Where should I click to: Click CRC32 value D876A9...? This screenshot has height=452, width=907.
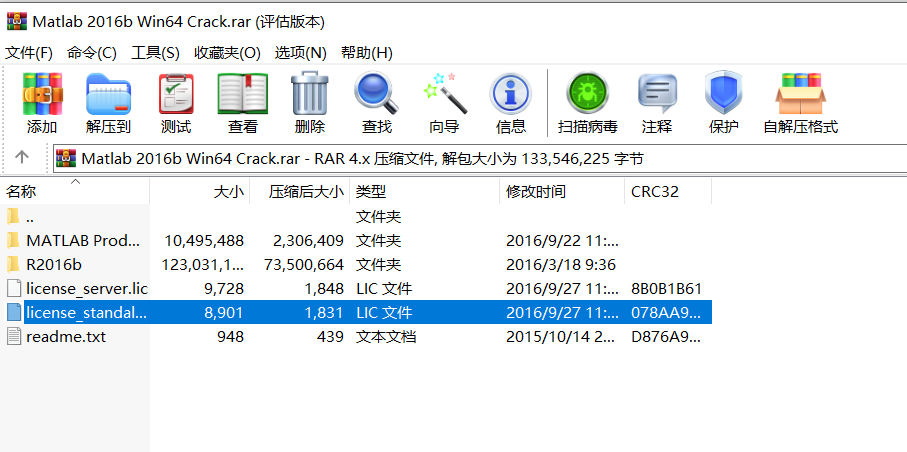[666, 336]
